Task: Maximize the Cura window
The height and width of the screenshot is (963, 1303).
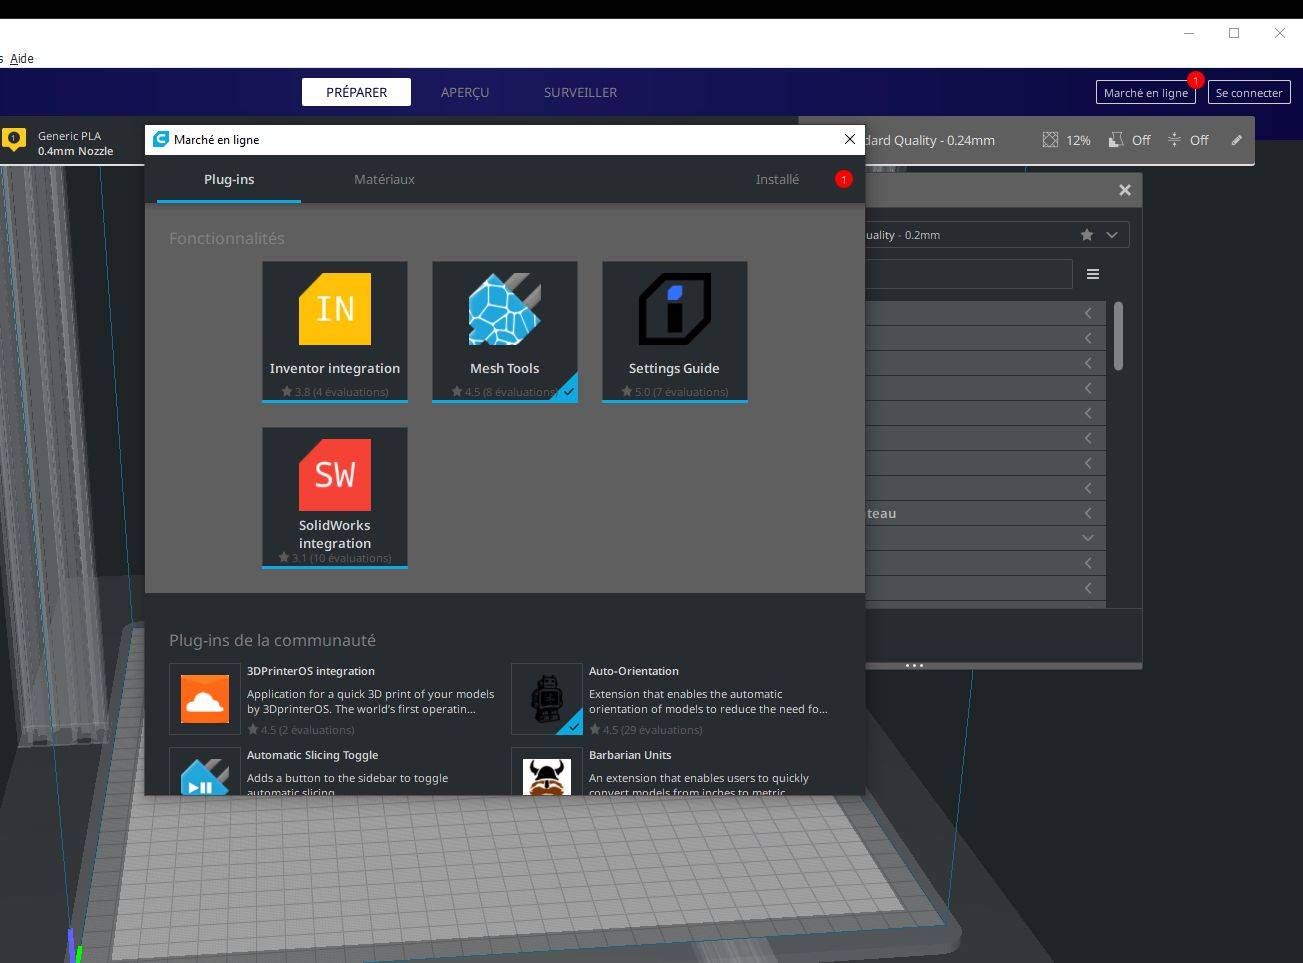Action: click(1234, 33)
